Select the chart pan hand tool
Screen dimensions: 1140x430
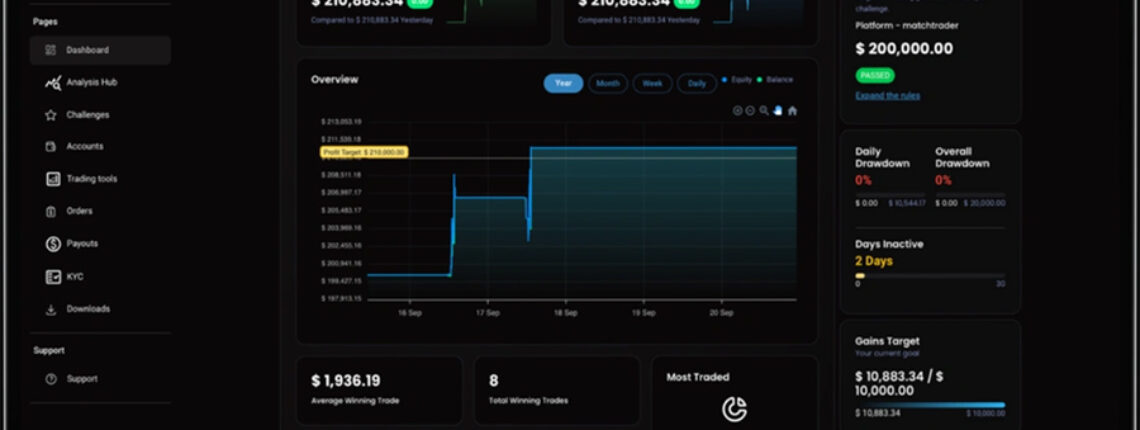(x=778, y=111)
